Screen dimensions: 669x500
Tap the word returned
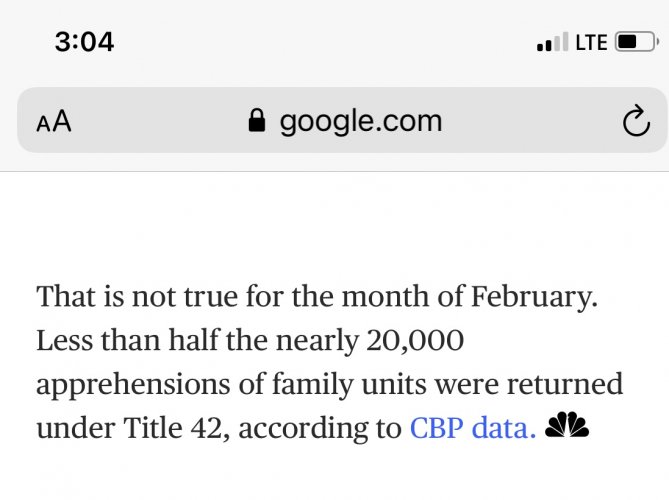point(564,384)
